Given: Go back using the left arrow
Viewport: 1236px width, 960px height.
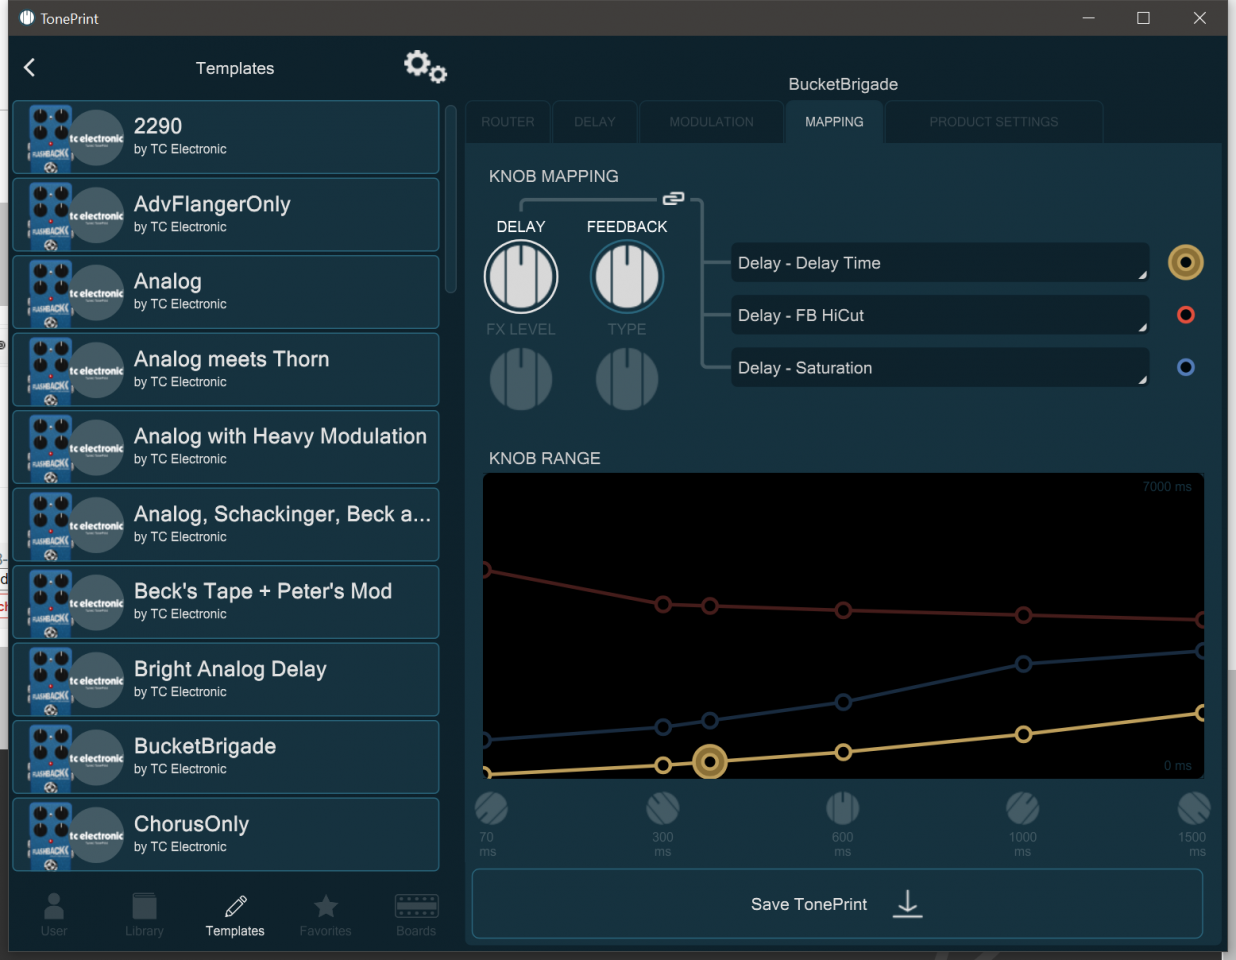Looking at the screenshot, I should point(29,67).
